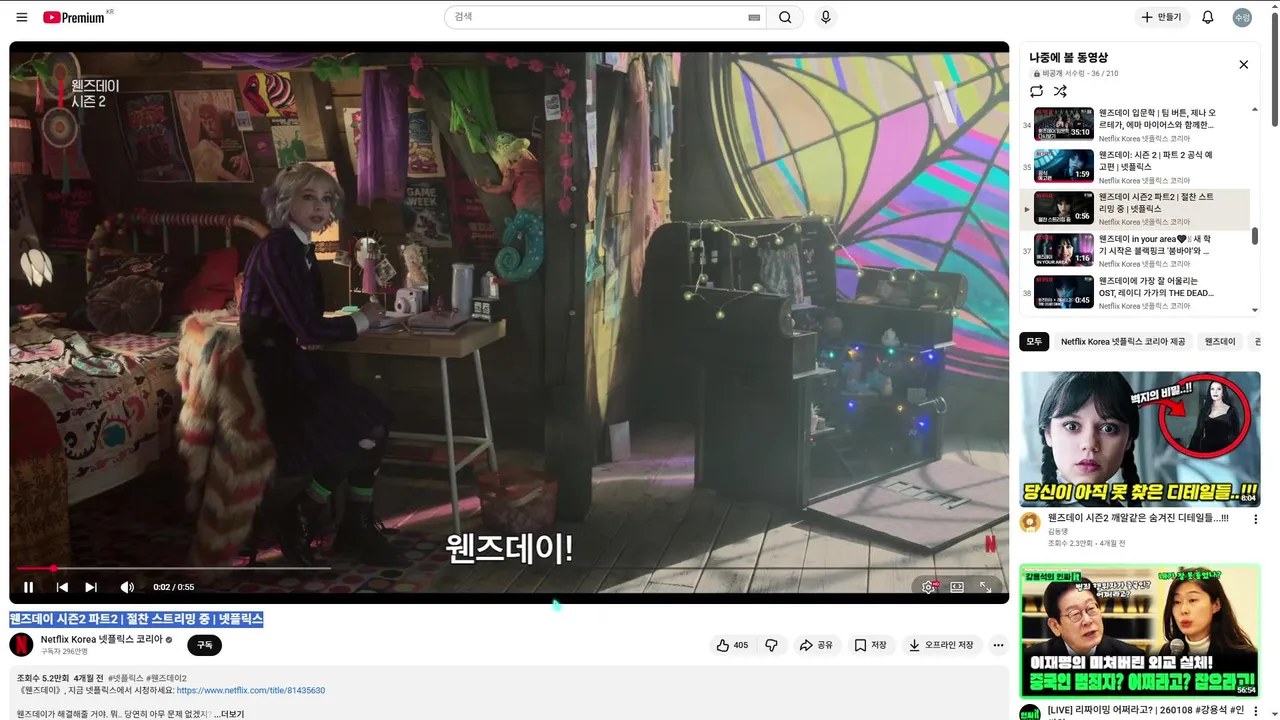
Task: Click the 오프라인 저장 download button
Action: 941,645
